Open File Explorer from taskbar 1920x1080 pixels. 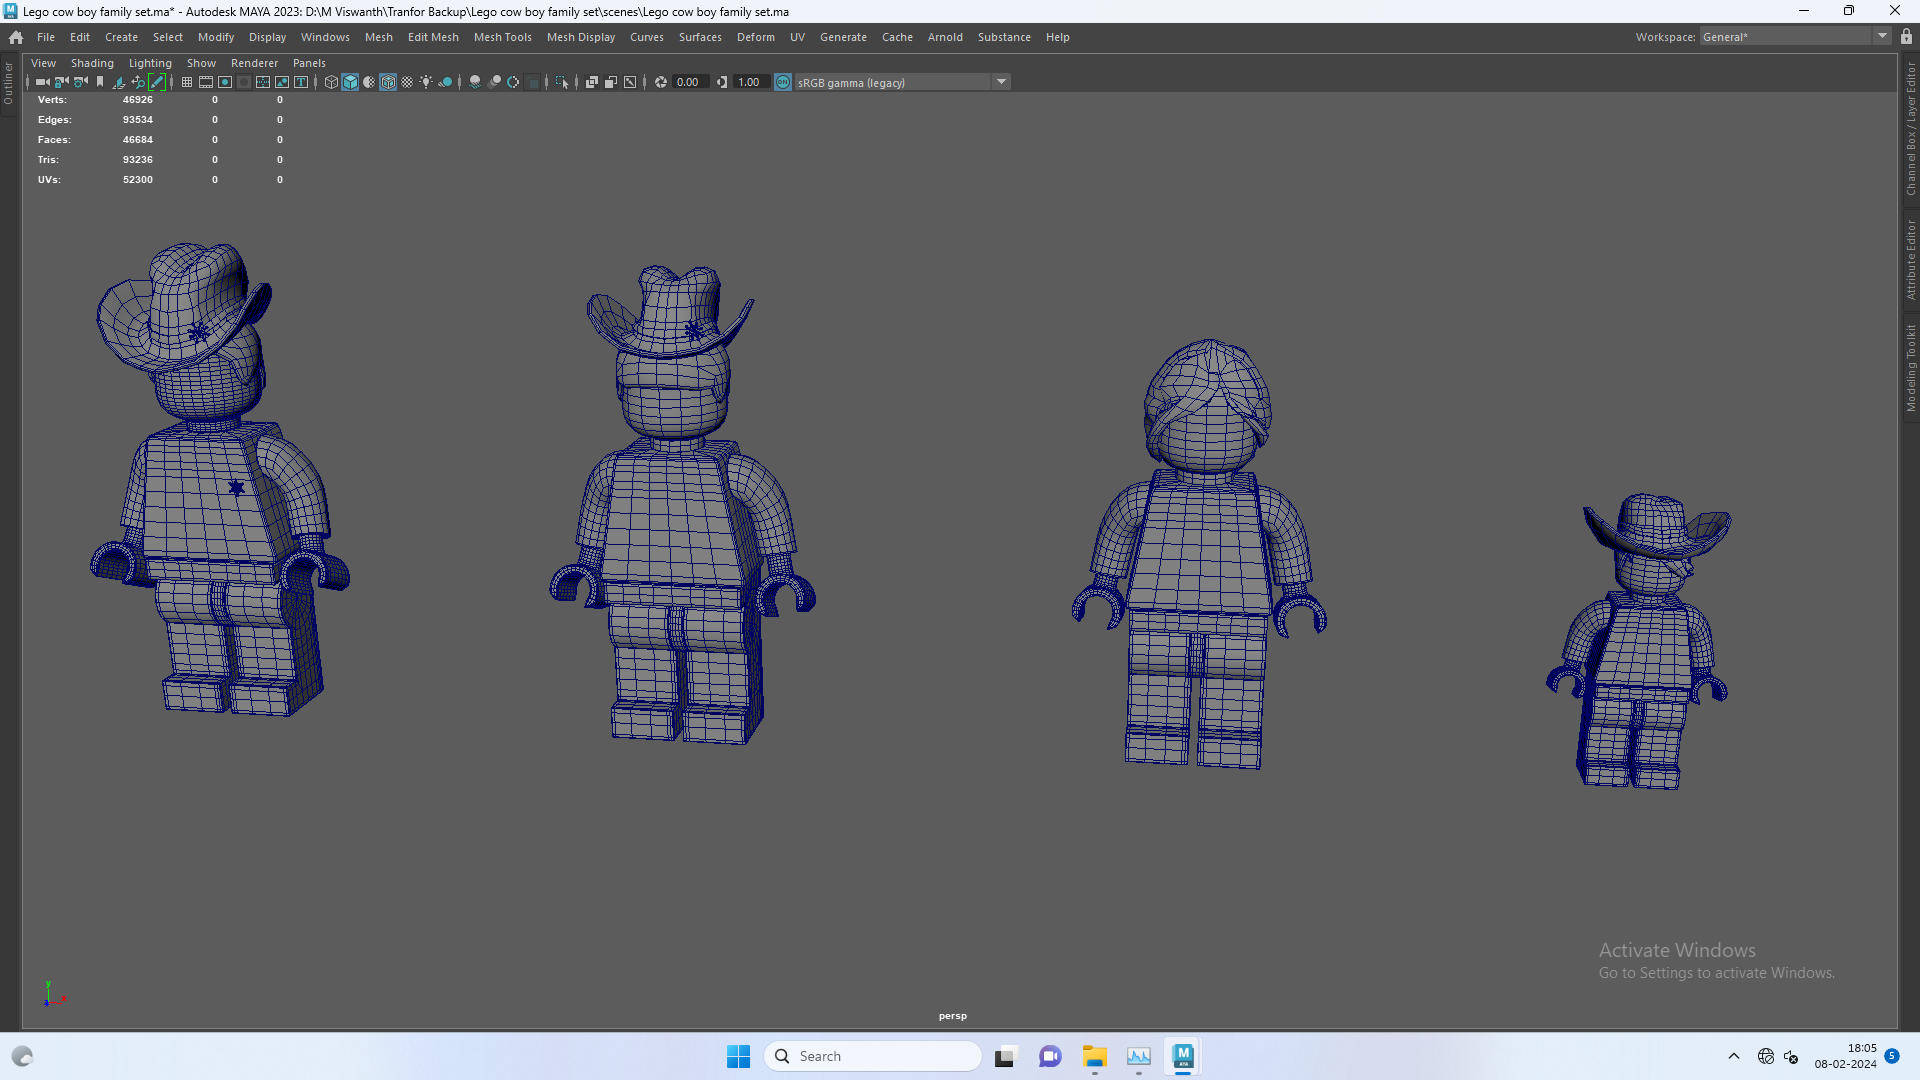click(1094, 1056)
